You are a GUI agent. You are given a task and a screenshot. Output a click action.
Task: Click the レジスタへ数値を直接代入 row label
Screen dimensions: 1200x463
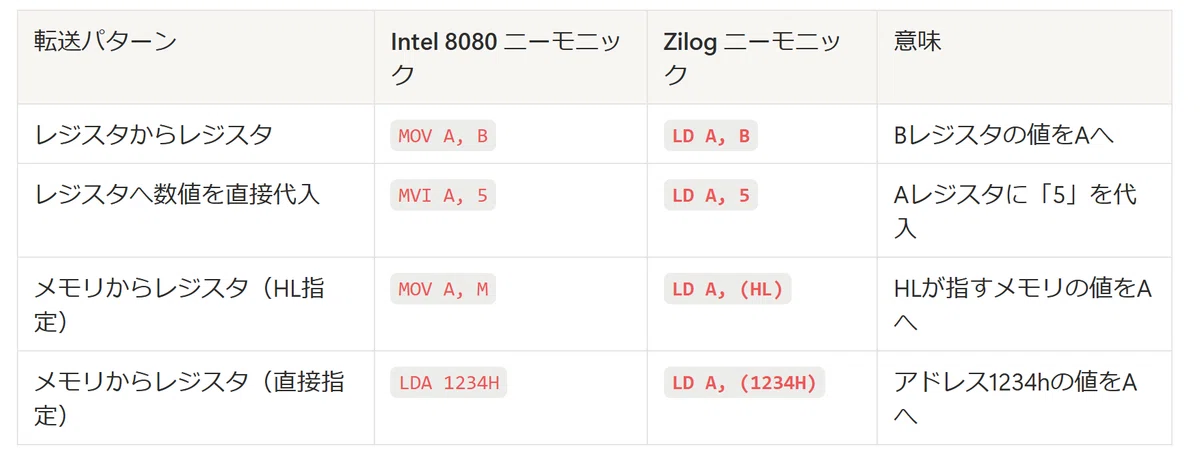pyautogui.click(x=177, y=195)
